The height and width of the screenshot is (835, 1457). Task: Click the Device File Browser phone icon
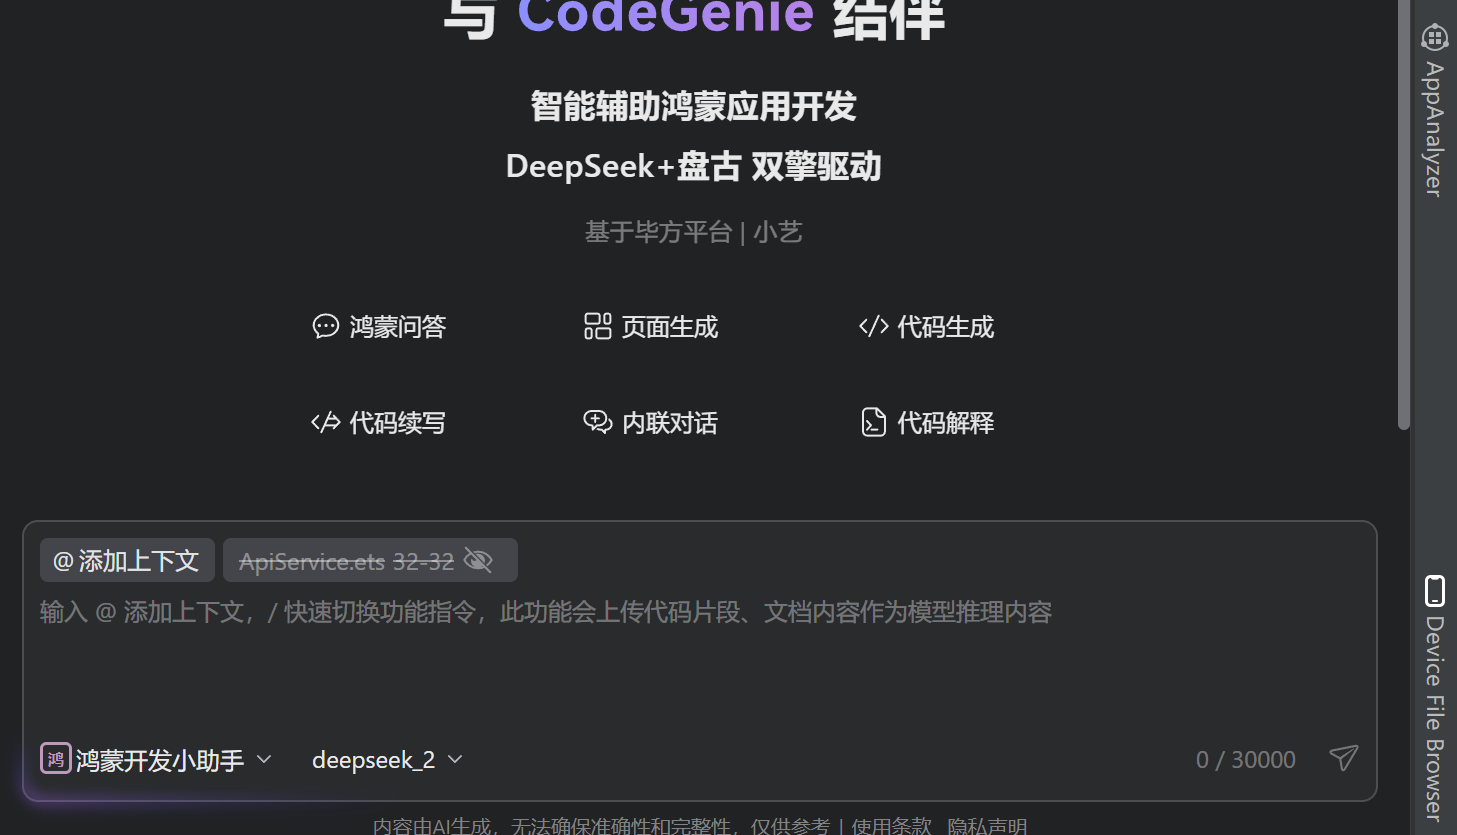[1435, 591]
